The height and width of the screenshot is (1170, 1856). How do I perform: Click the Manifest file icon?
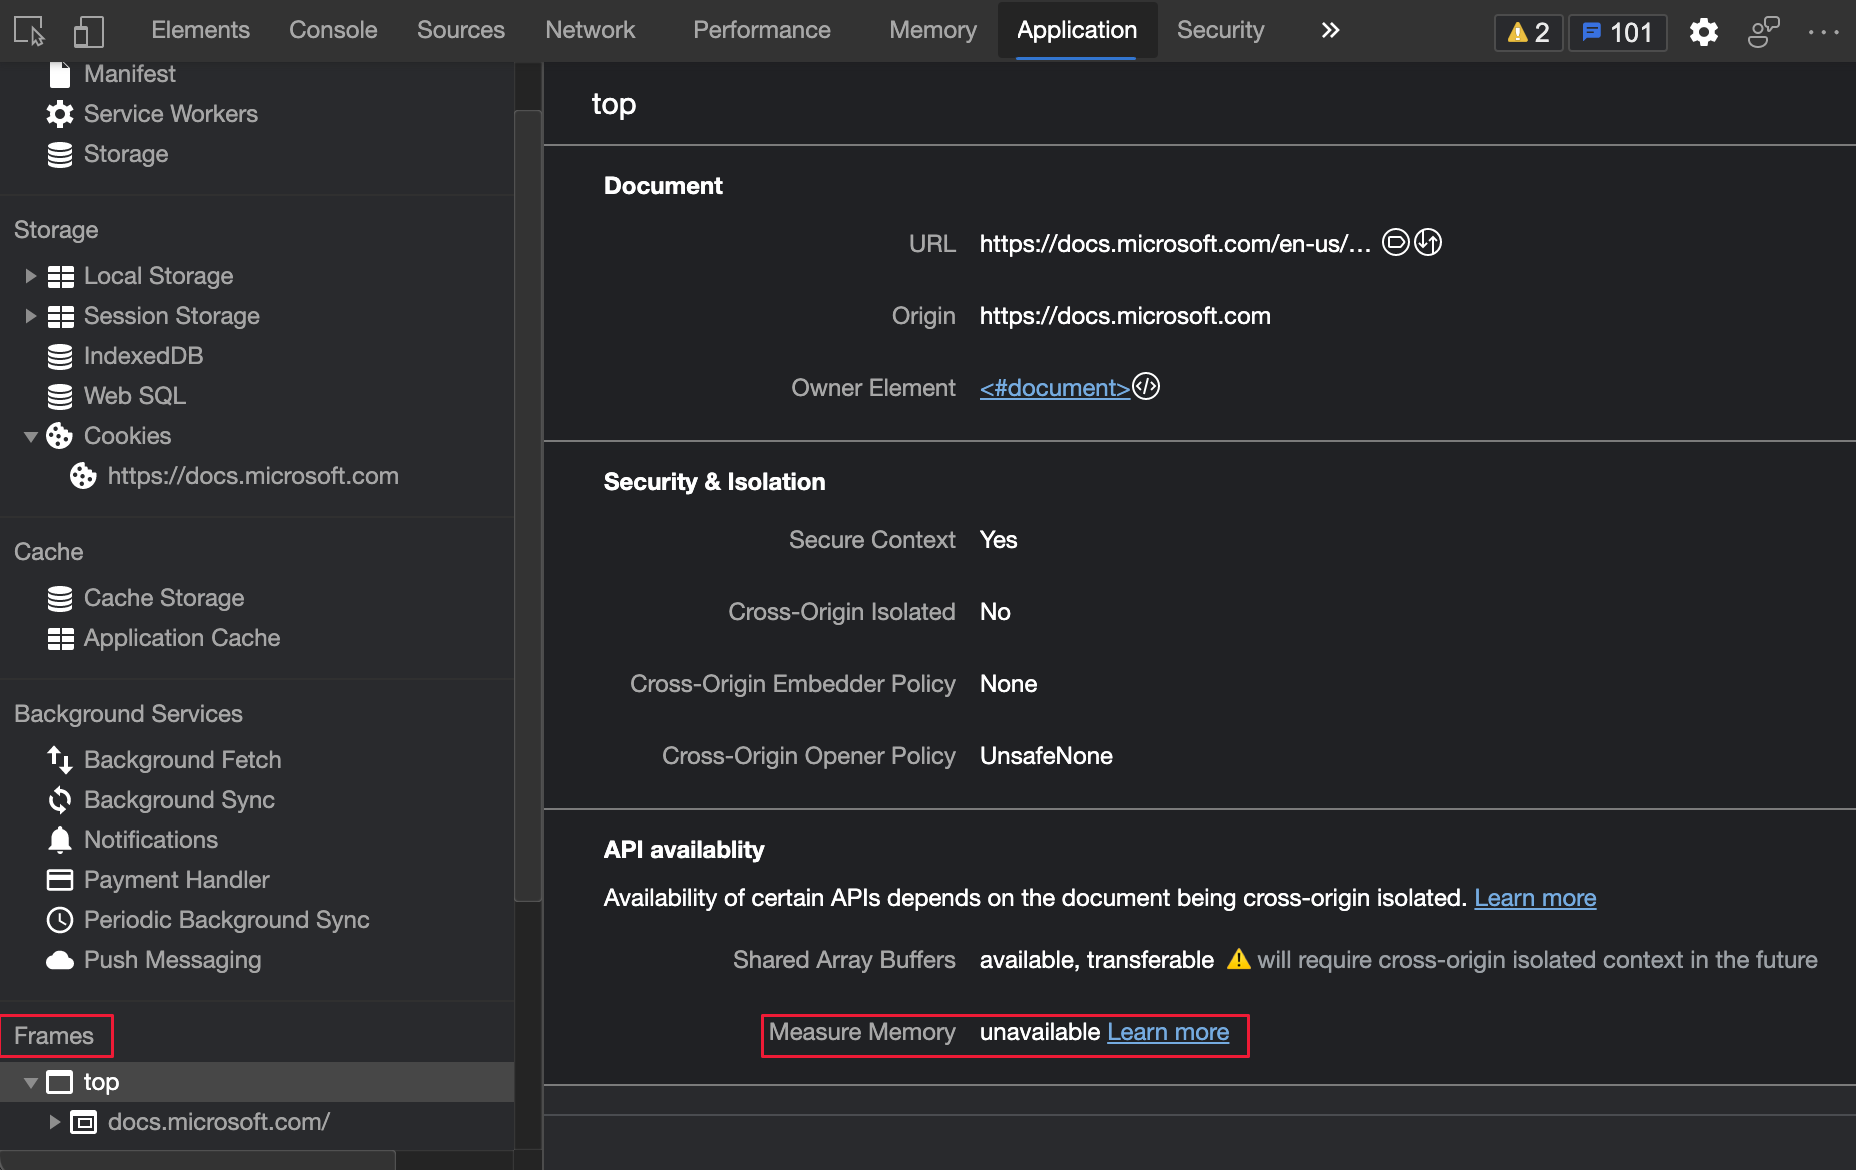(x=60, y=74)
